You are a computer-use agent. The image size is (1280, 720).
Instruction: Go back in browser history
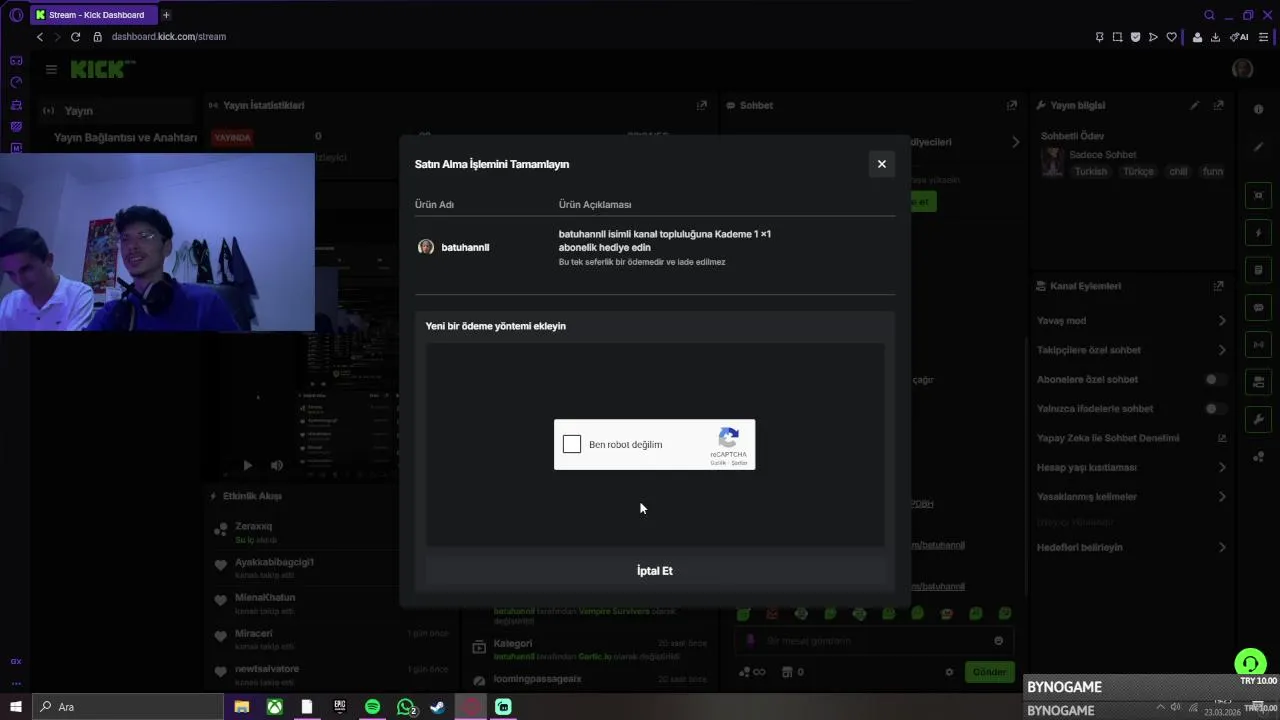pyautogui.click(x=40, y=37)
